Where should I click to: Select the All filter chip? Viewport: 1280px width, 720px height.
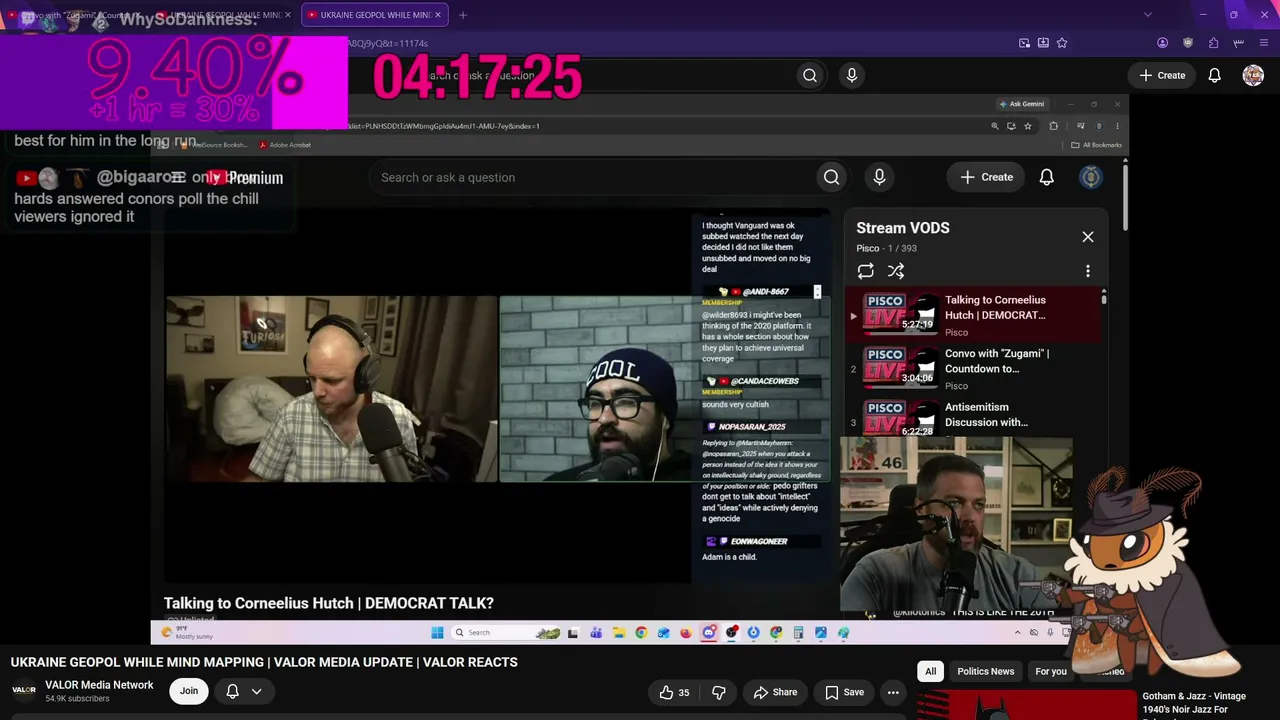[930, 671]
